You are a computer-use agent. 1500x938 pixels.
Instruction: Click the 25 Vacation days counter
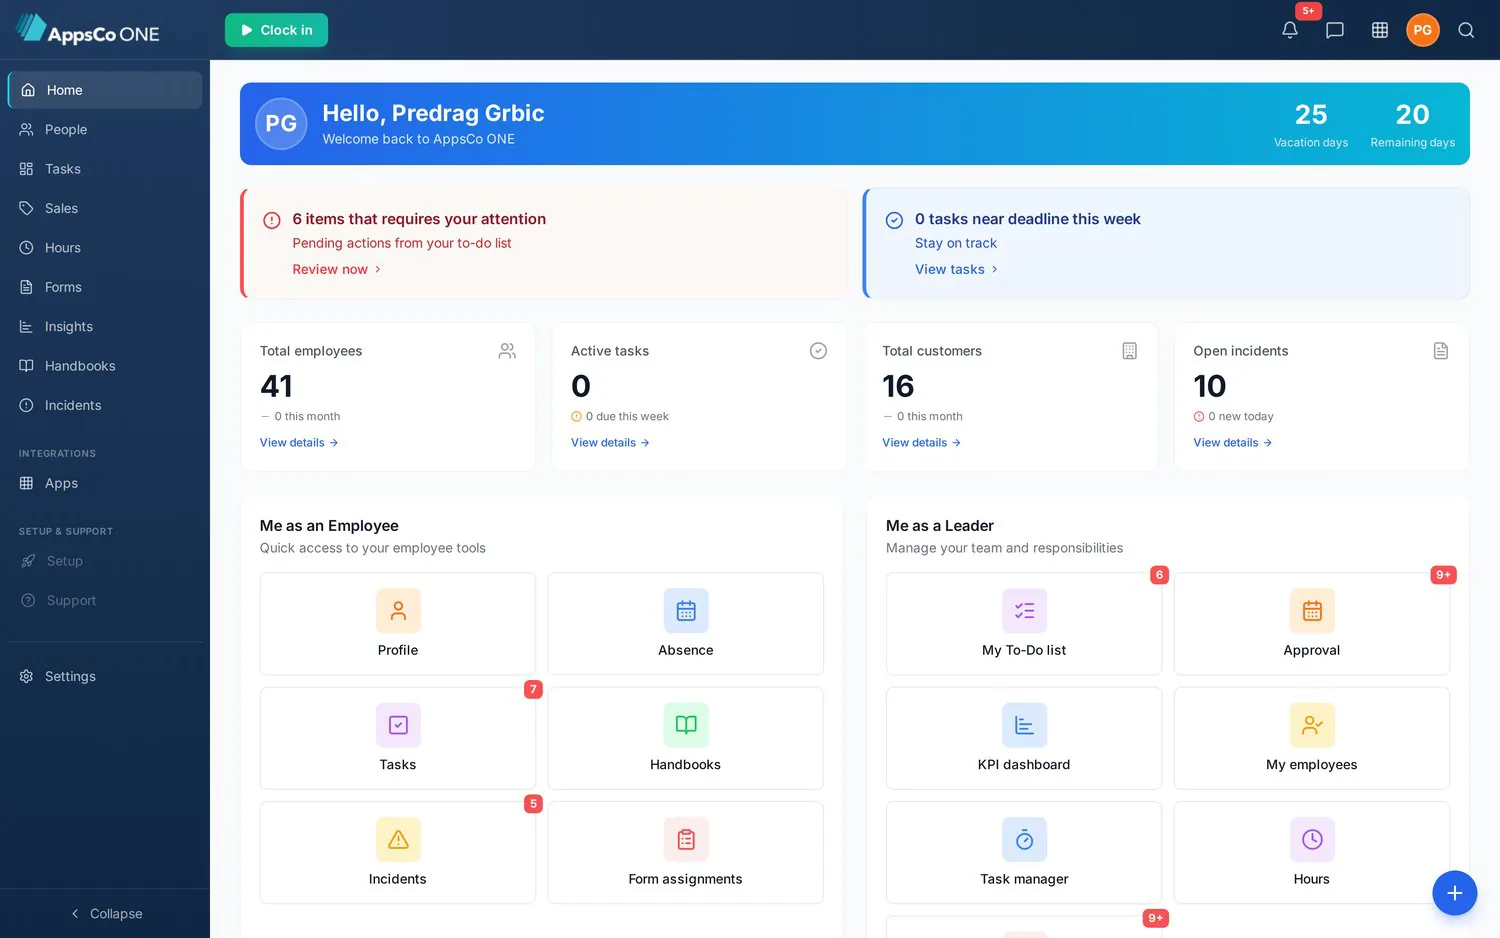[1311, 124]
